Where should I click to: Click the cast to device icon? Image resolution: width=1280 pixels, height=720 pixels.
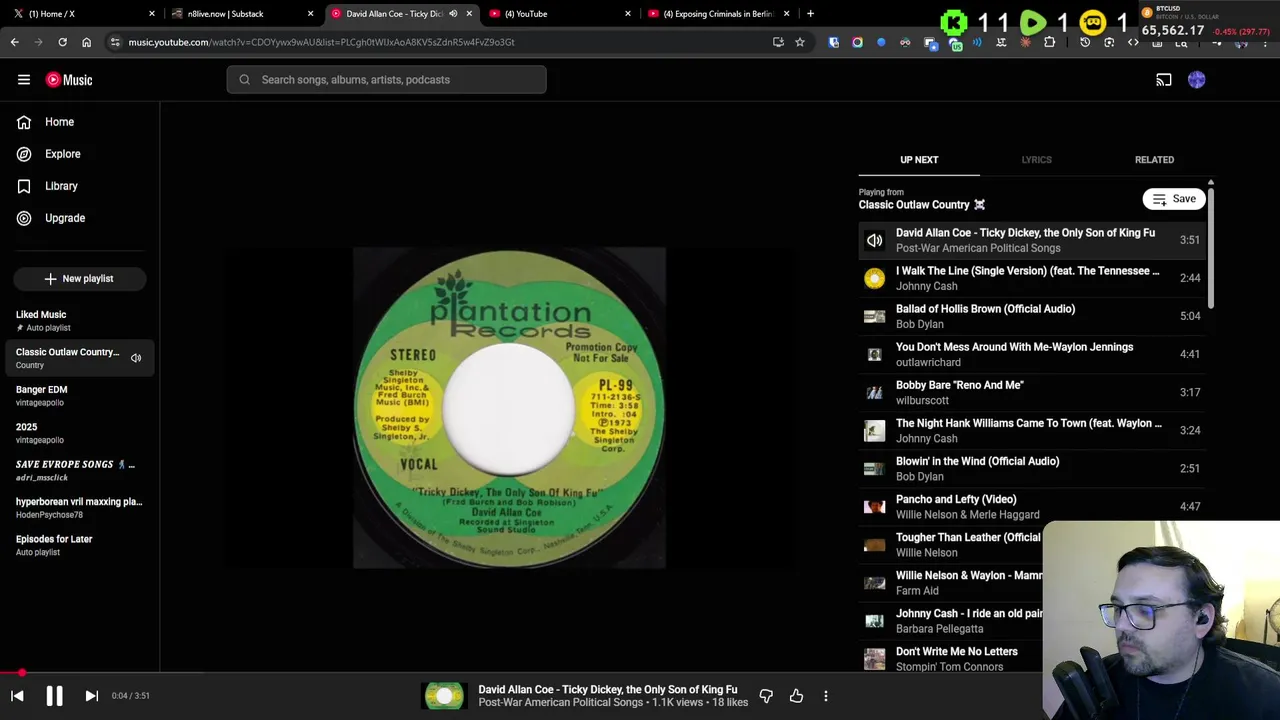coord(1164,80)
